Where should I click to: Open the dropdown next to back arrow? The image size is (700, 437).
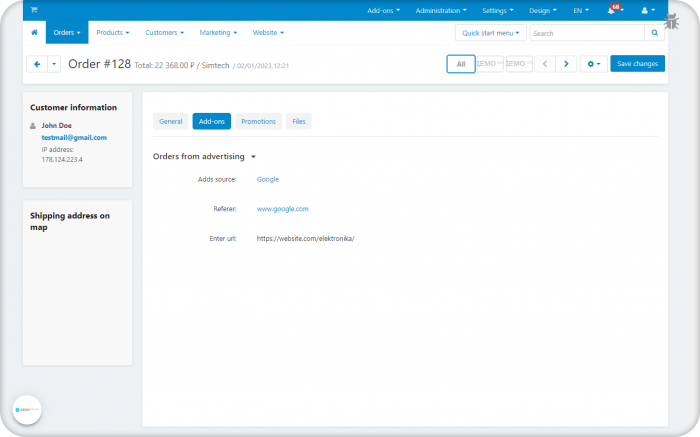(54, 64)
